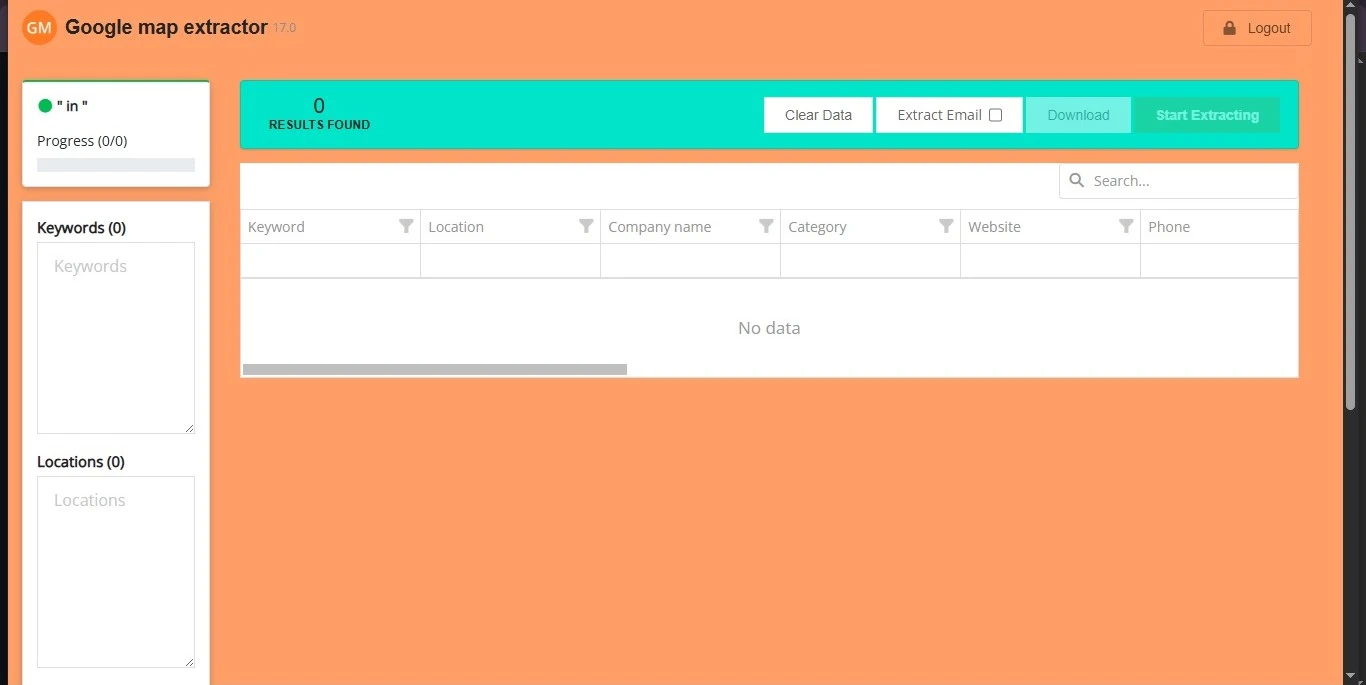The width and height of the screenshot is (1366, 685).
Task: Click the page's vertical scrollbar thumb
Action: click(1351, 210)
